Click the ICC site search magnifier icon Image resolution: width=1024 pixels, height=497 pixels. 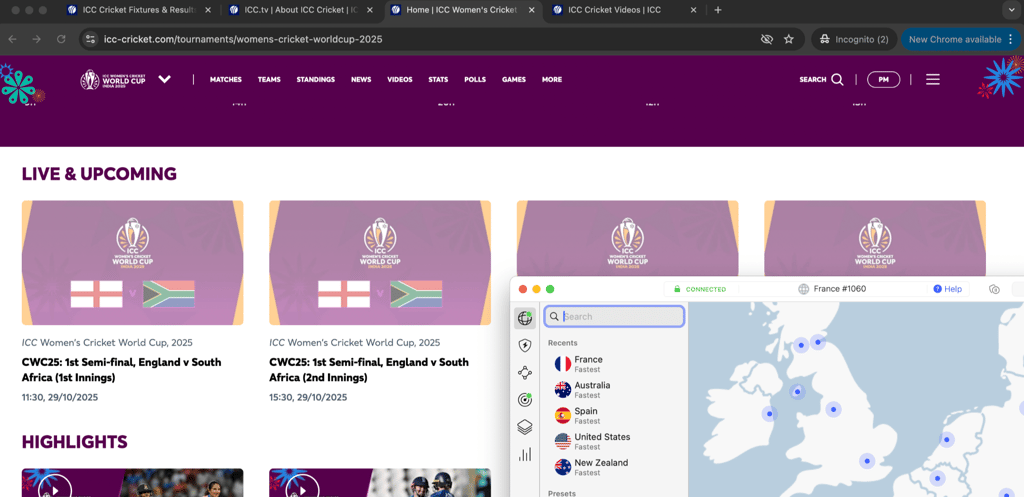(x=837, y=80)
